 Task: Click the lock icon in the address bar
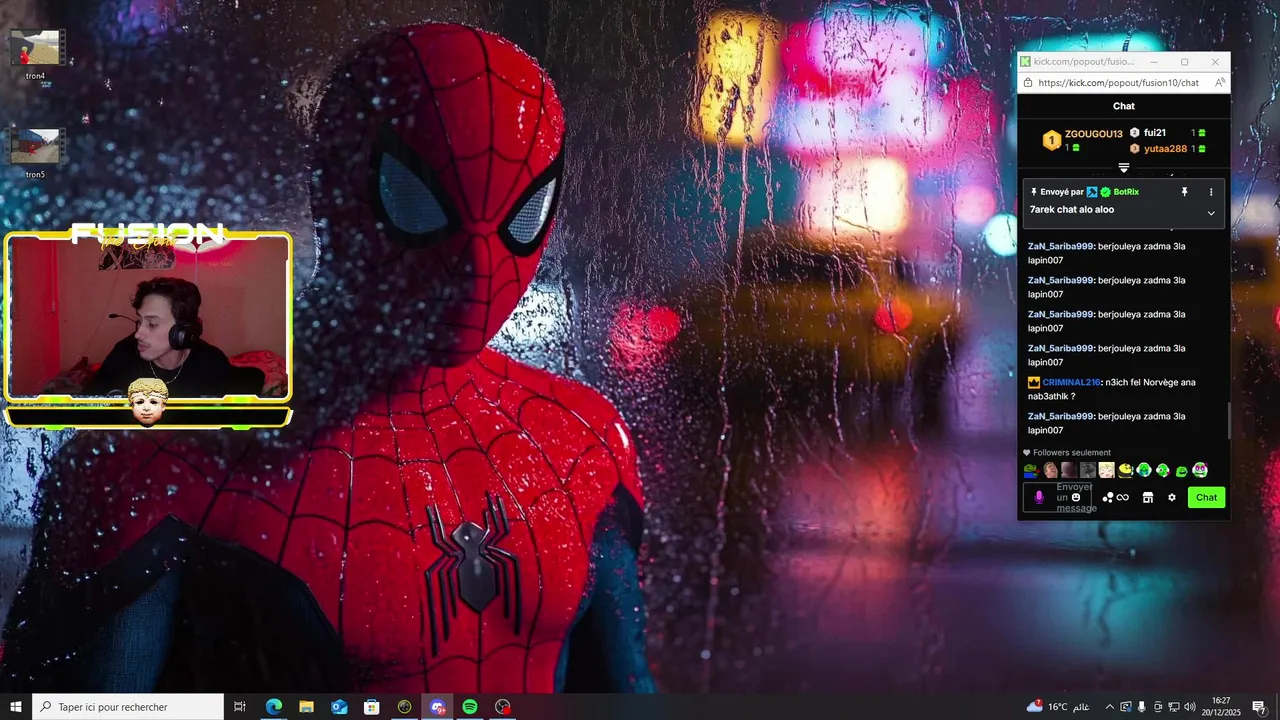(x=1027, y=83)
